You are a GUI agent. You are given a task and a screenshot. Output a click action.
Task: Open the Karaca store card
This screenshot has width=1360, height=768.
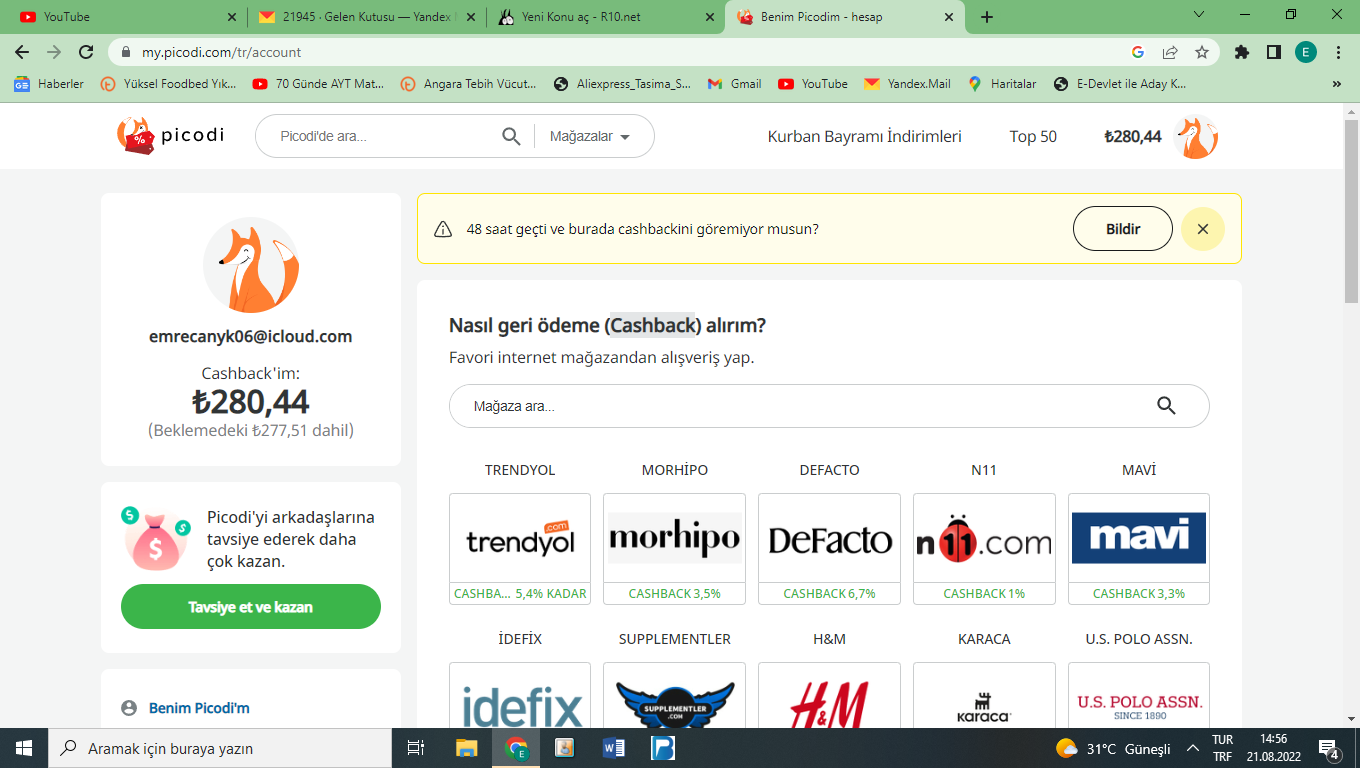tap(984, 695)
